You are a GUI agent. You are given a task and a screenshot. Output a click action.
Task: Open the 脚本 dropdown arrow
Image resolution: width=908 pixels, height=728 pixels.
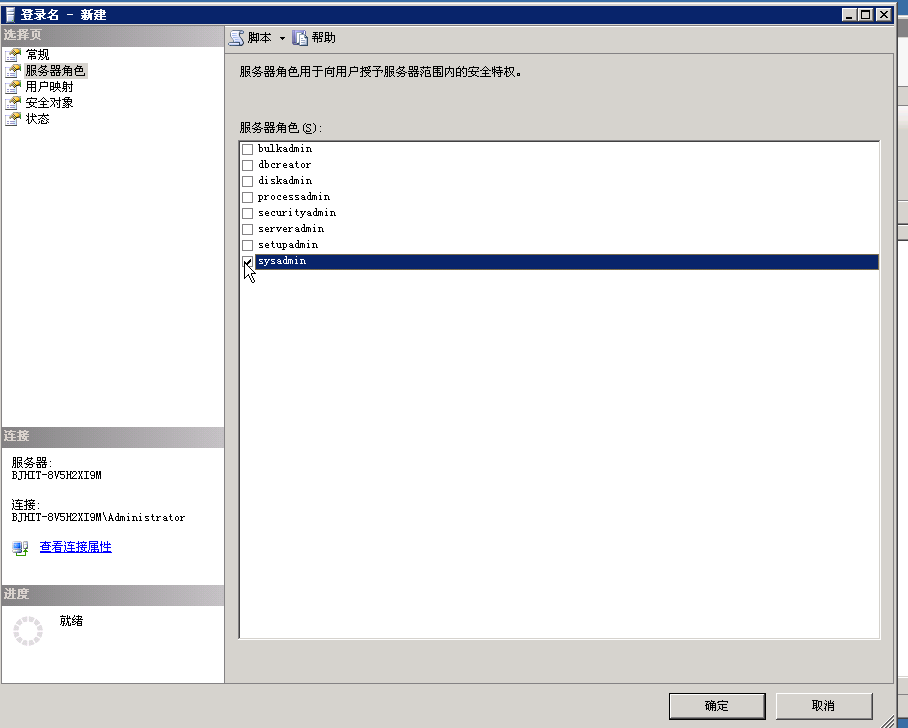[x=282, y=38]
